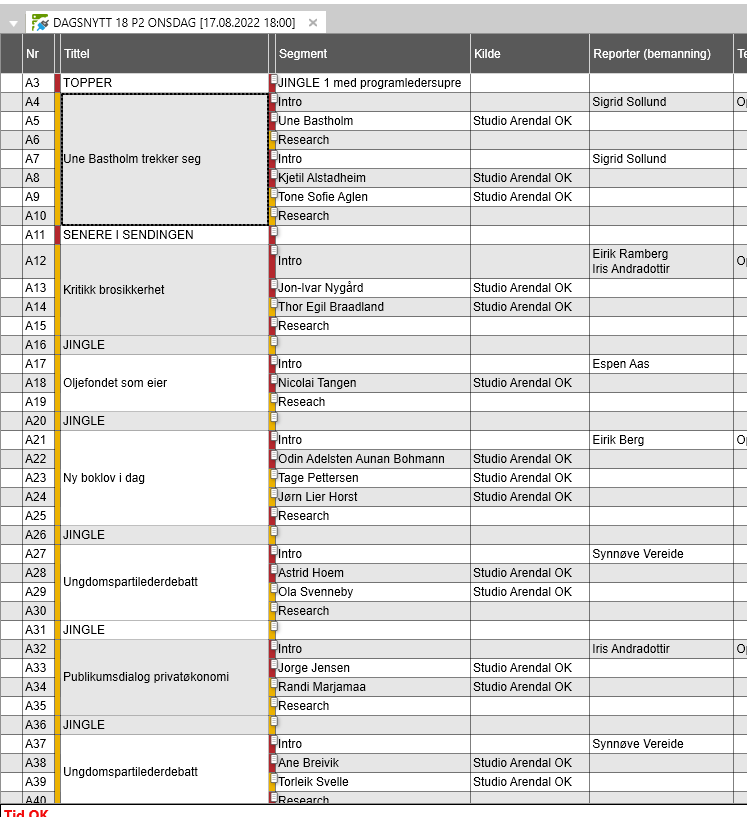Viewport: 747px width, 817px height.
Task: Click the note icon in row A36 segment
Action: click(x=273, y=721)
